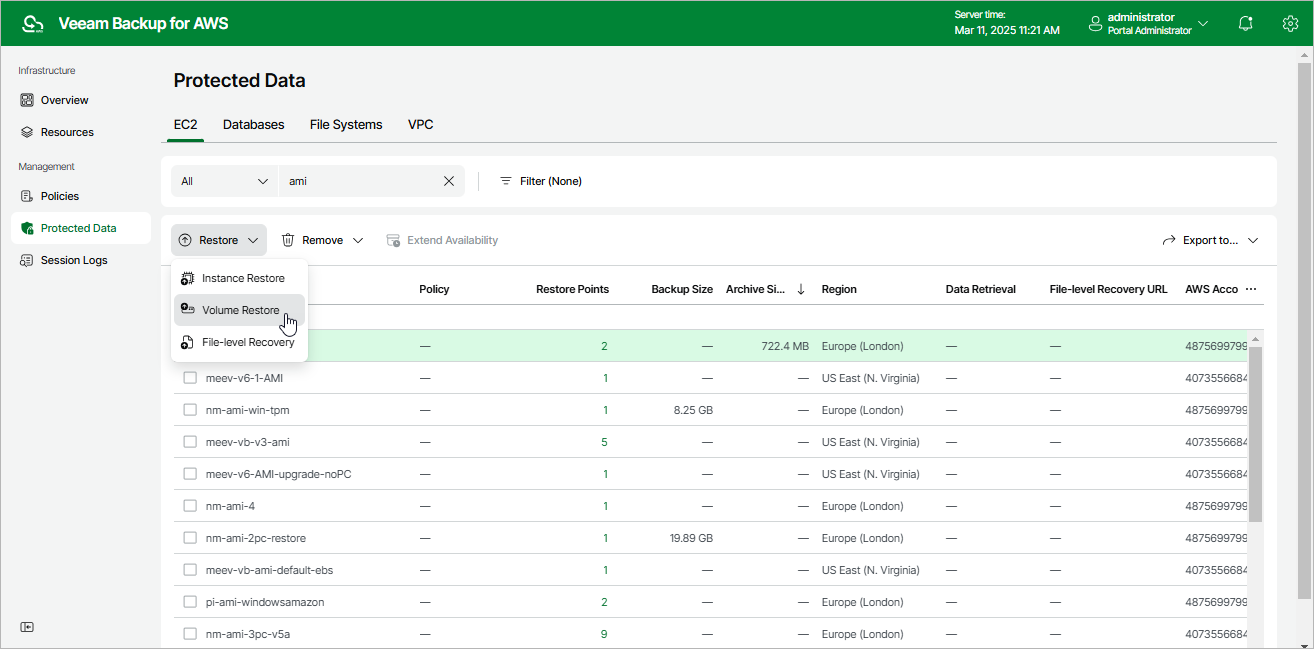Open the Export to dropdown
The height and width of the screenshot is (649, 1314).
click(x=1210, y=240)
